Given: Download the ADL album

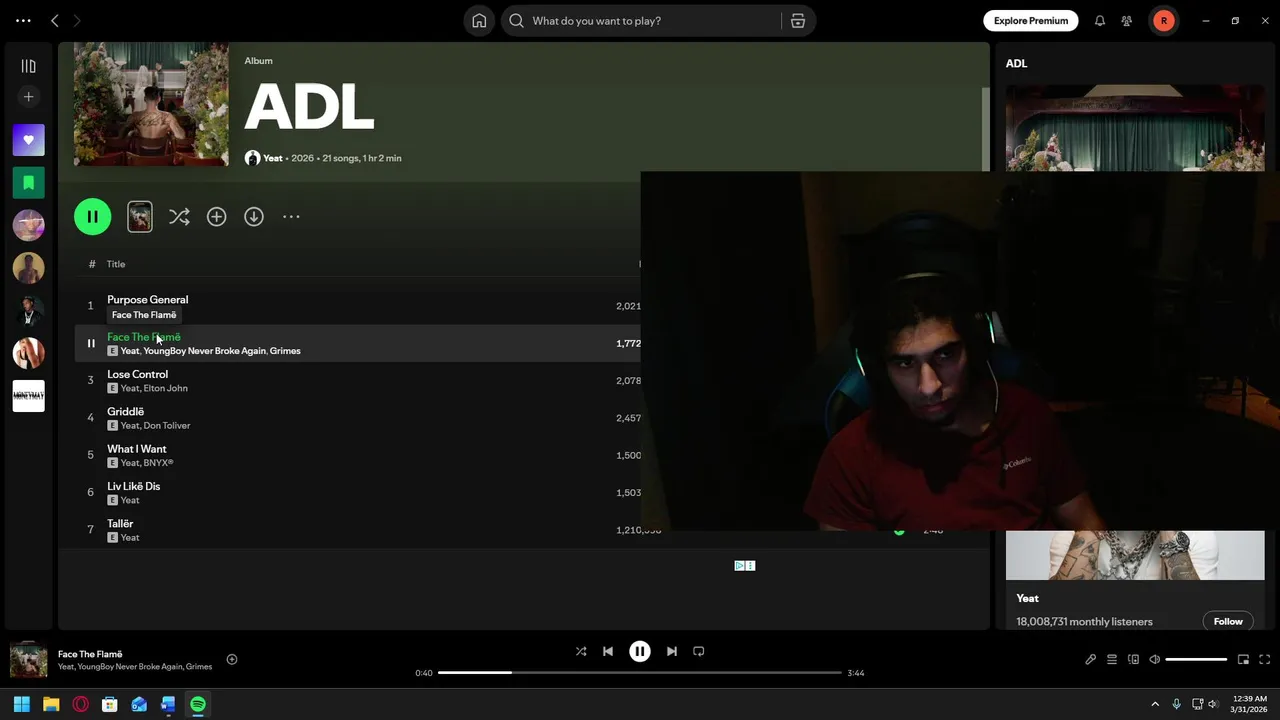Looking at the screenshot, I should click(x=254, y=217).
